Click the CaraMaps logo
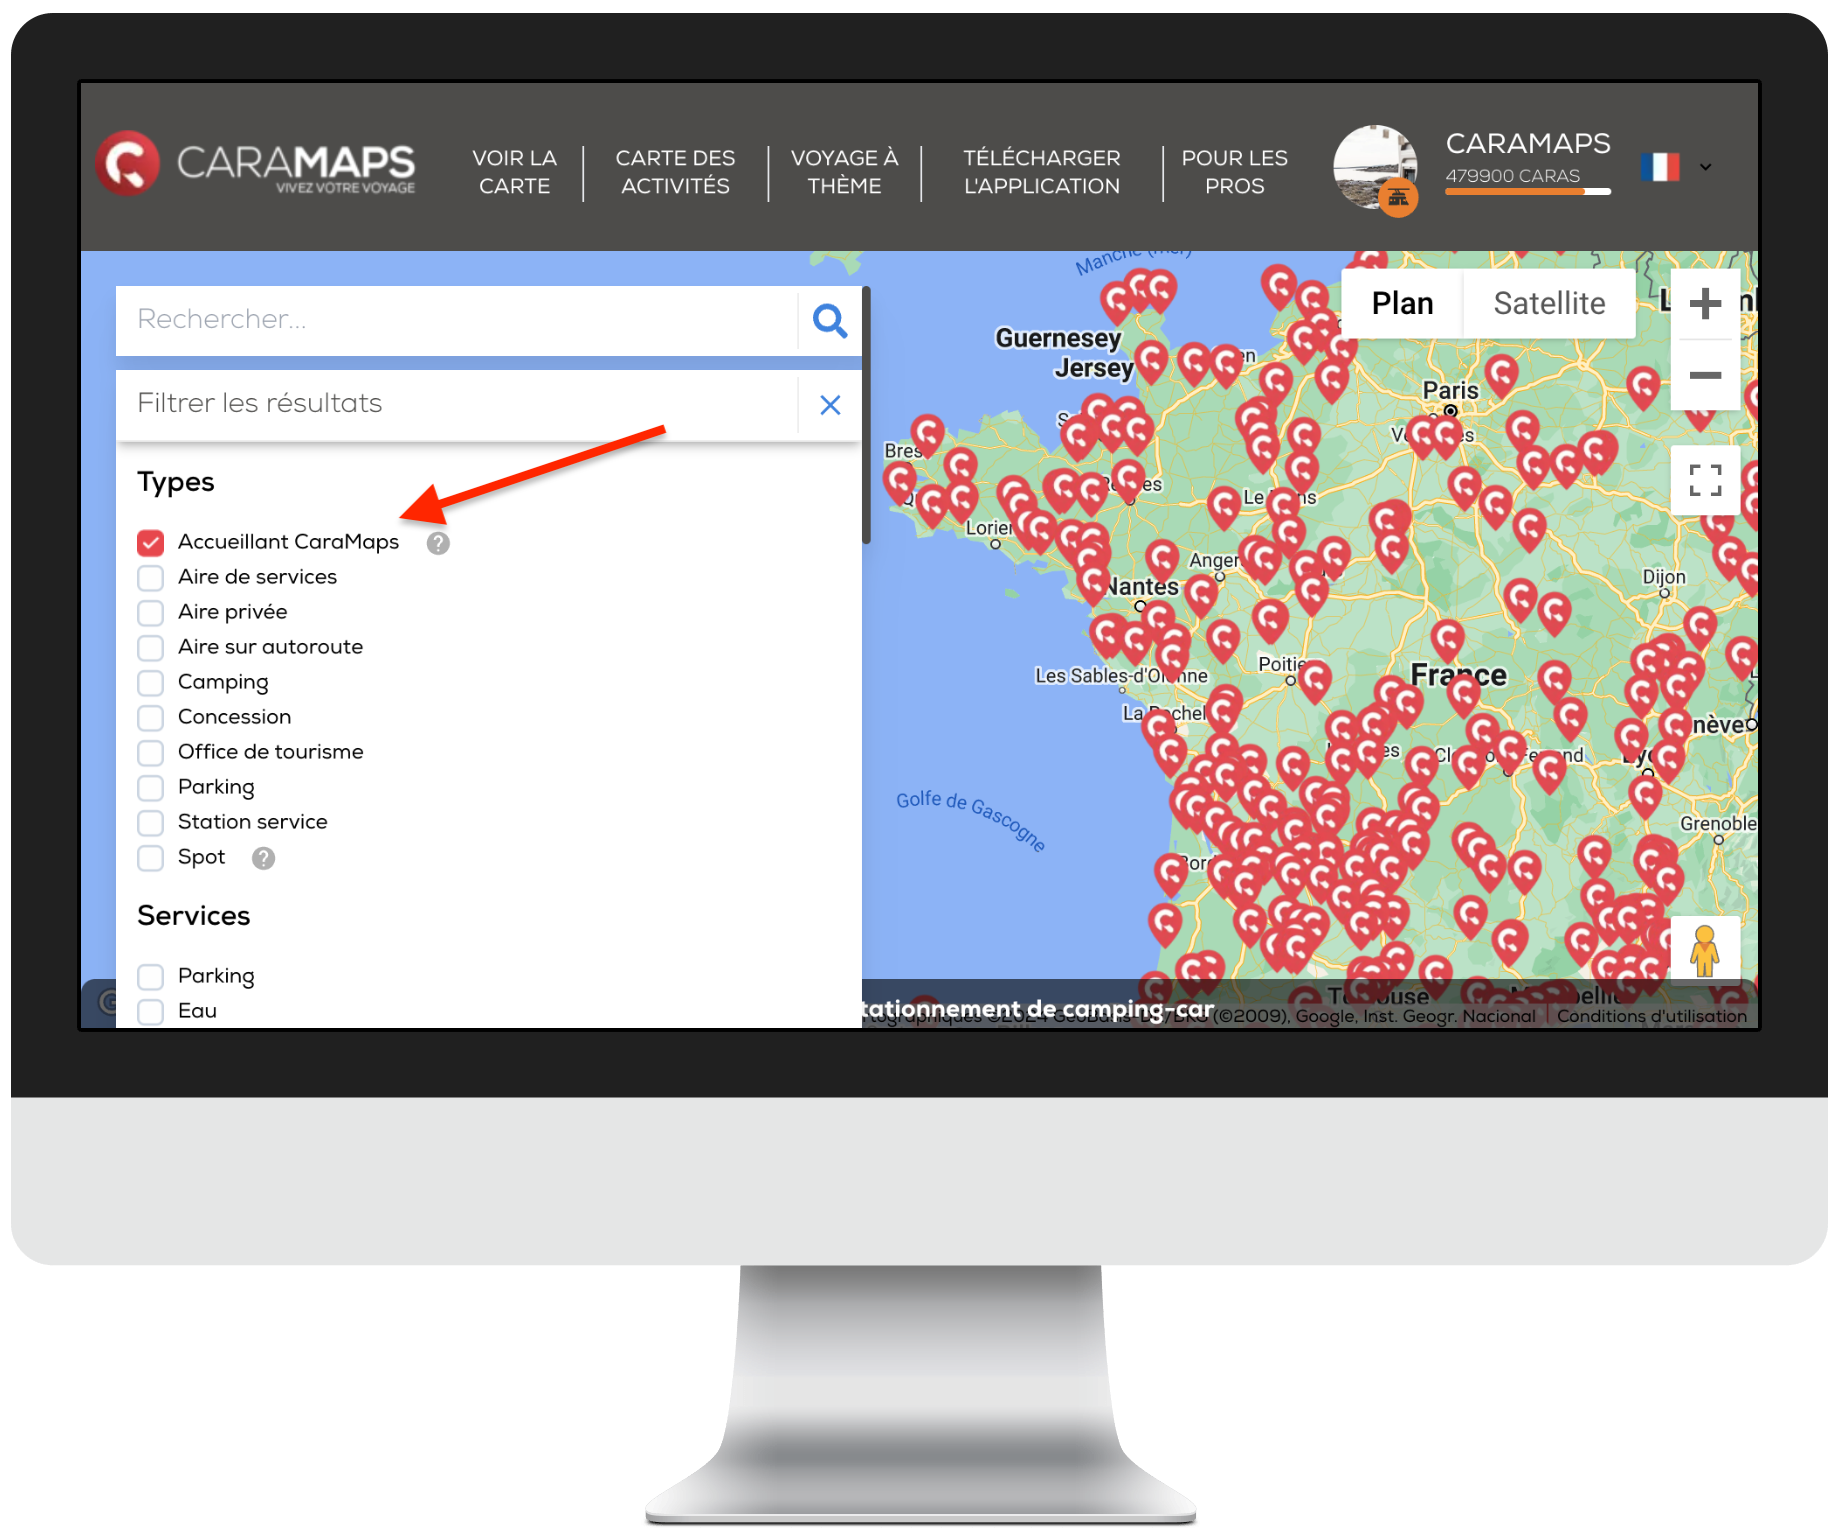 coord(256,163)
